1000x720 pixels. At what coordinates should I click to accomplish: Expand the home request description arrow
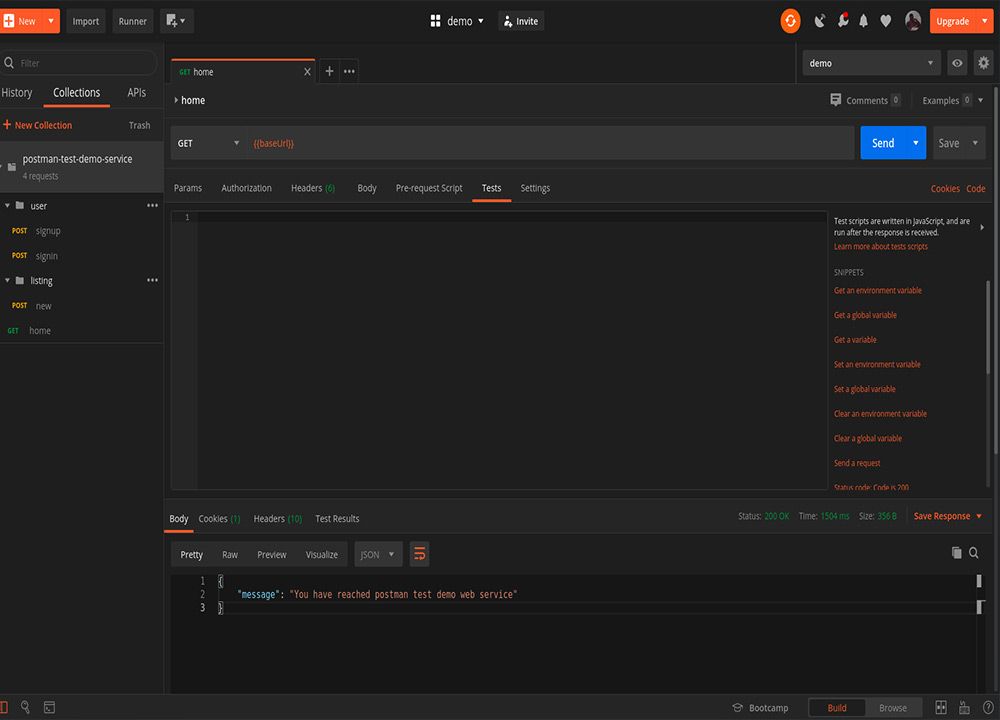176,100
